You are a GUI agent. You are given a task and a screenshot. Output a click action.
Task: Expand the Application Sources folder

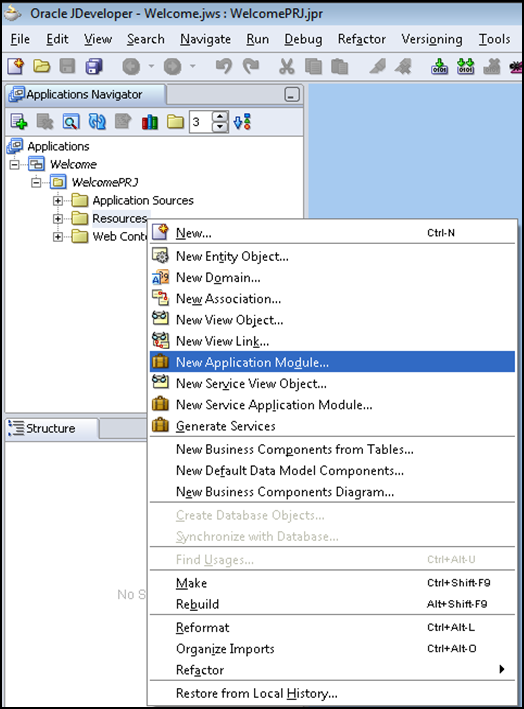(x=58, y=200)
